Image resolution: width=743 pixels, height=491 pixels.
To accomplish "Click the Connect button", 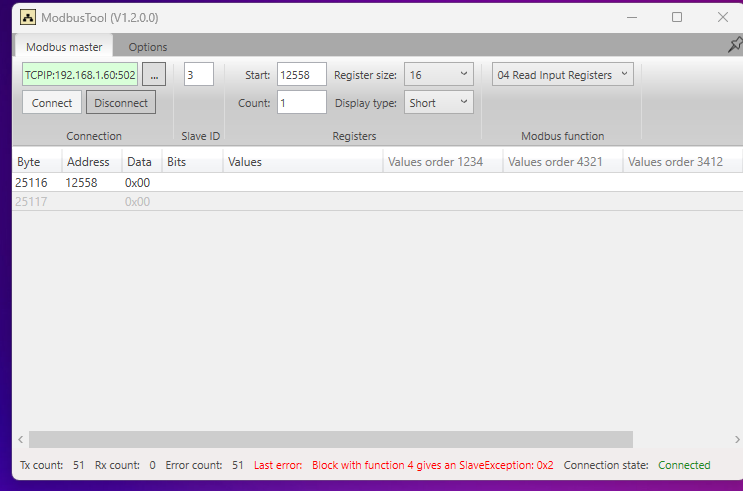I will (x=52, y=102).
